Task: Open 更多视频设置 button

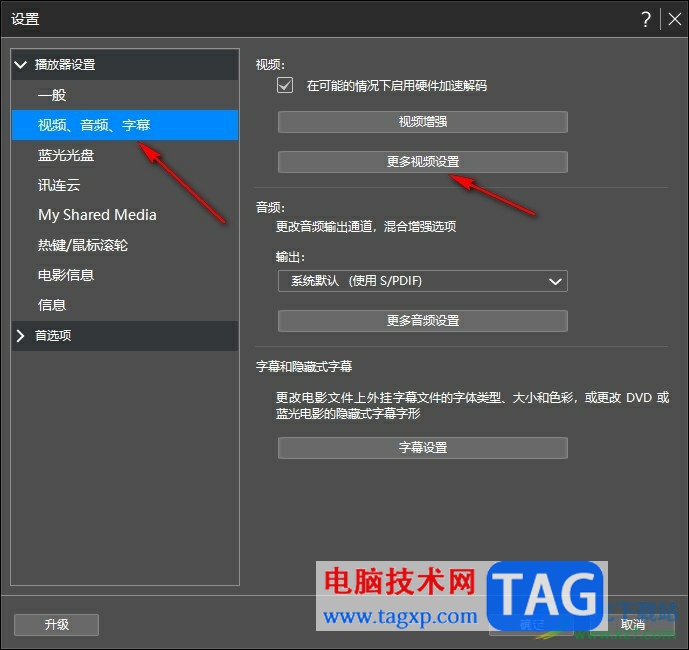Action: (x=423, y=162)
